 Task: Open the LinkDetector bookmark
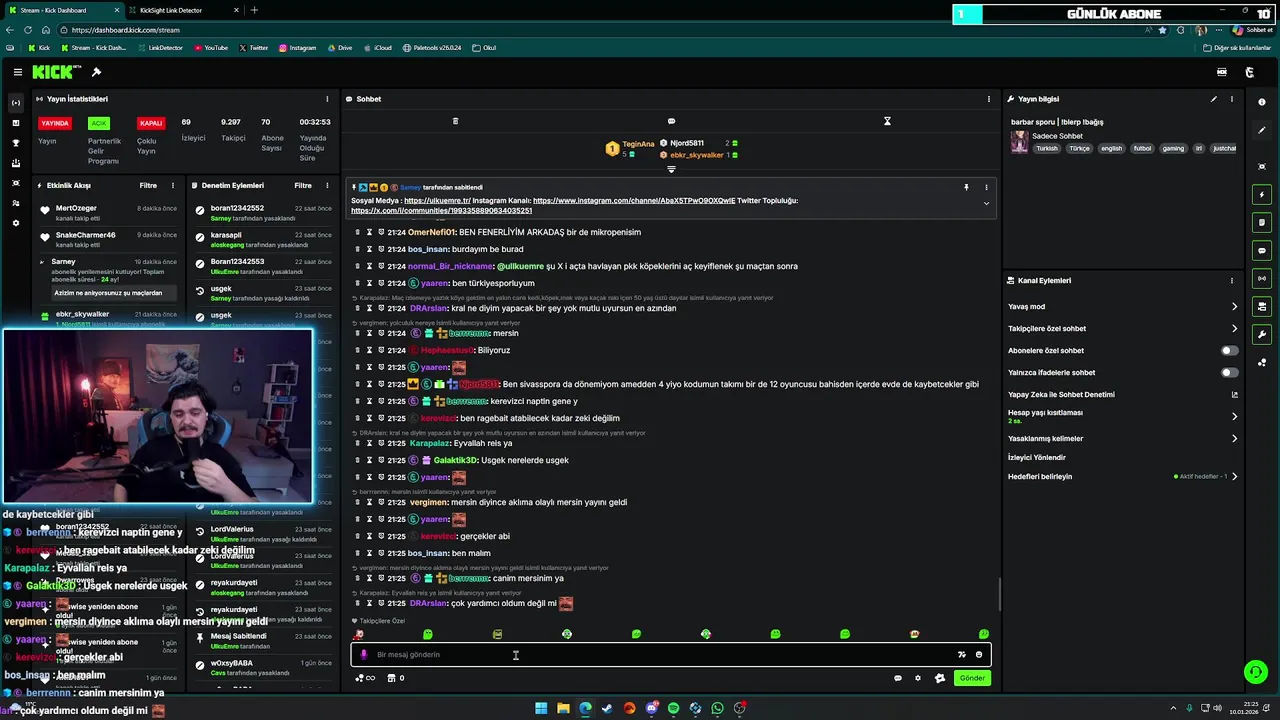160,48
